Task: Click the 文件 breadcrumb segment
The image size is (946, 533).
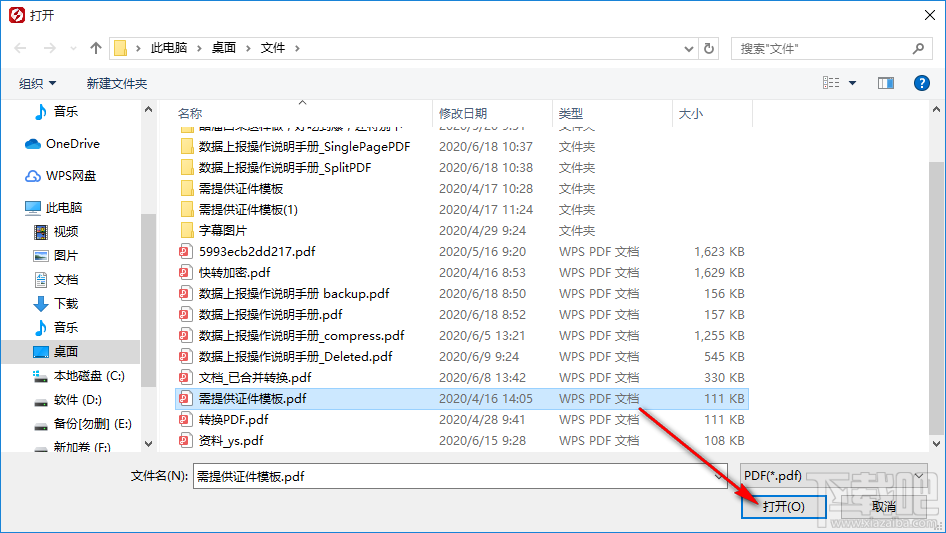Action: coord(273,48)
